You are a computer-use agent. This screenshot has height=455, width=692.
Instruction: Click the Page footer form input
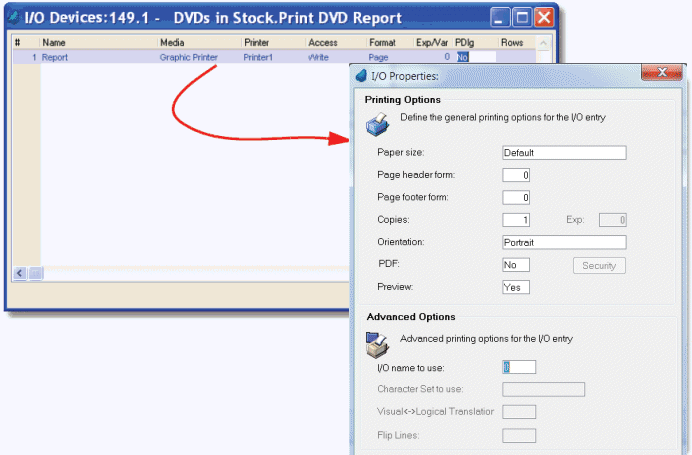coord(516,197)
